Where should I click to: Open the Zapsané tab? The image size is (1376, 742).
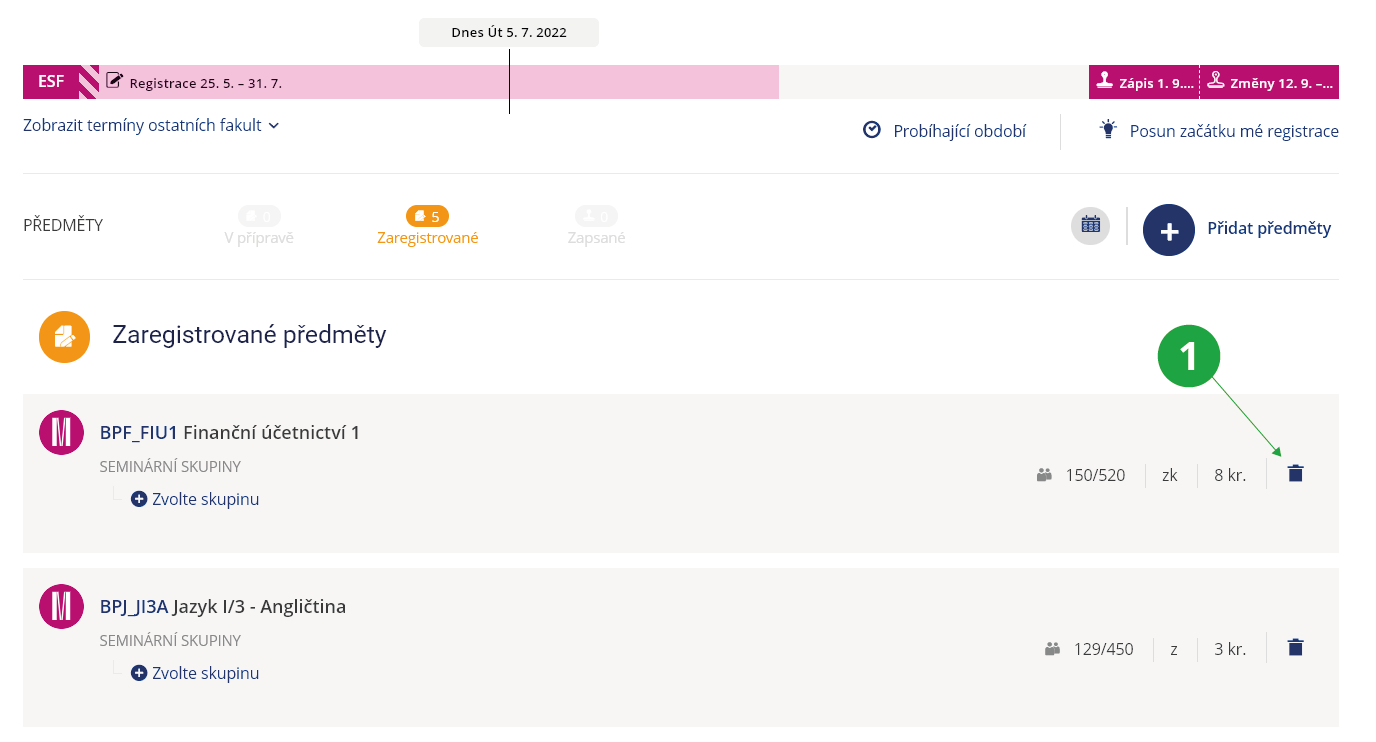[x=595, y=227]
